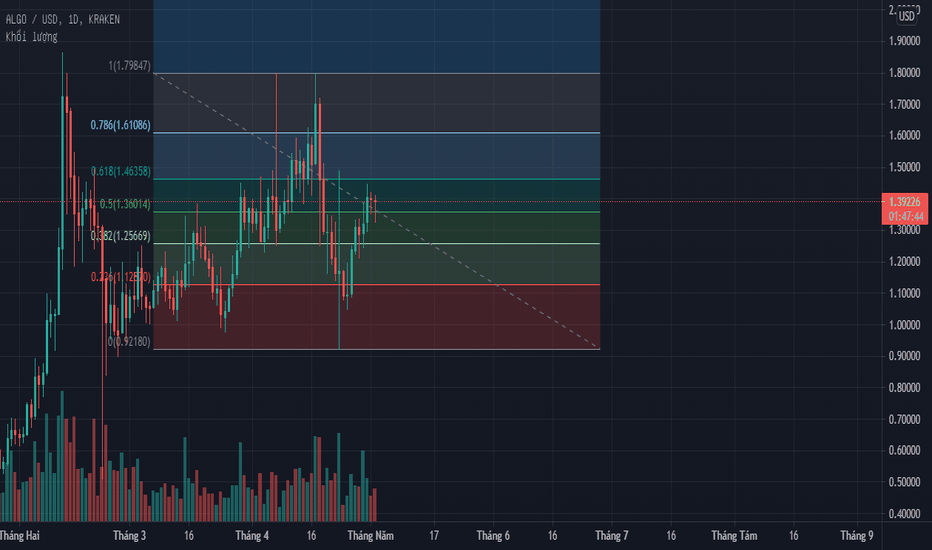Click the Tháng Năm time axis label
932x550 pixels.
(x=370, y=536)
